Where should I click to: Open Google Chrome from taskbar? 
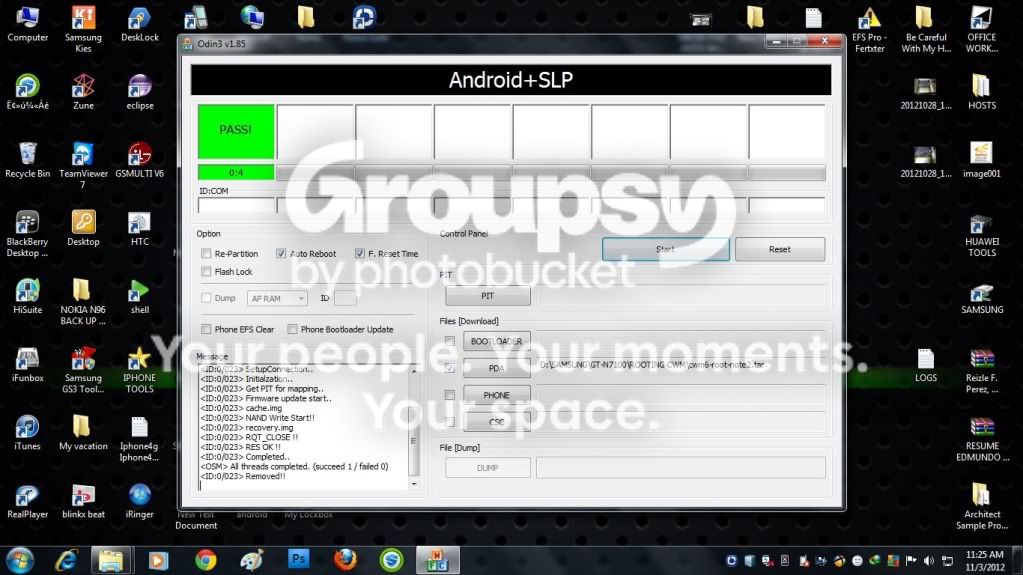pos(206,560)
